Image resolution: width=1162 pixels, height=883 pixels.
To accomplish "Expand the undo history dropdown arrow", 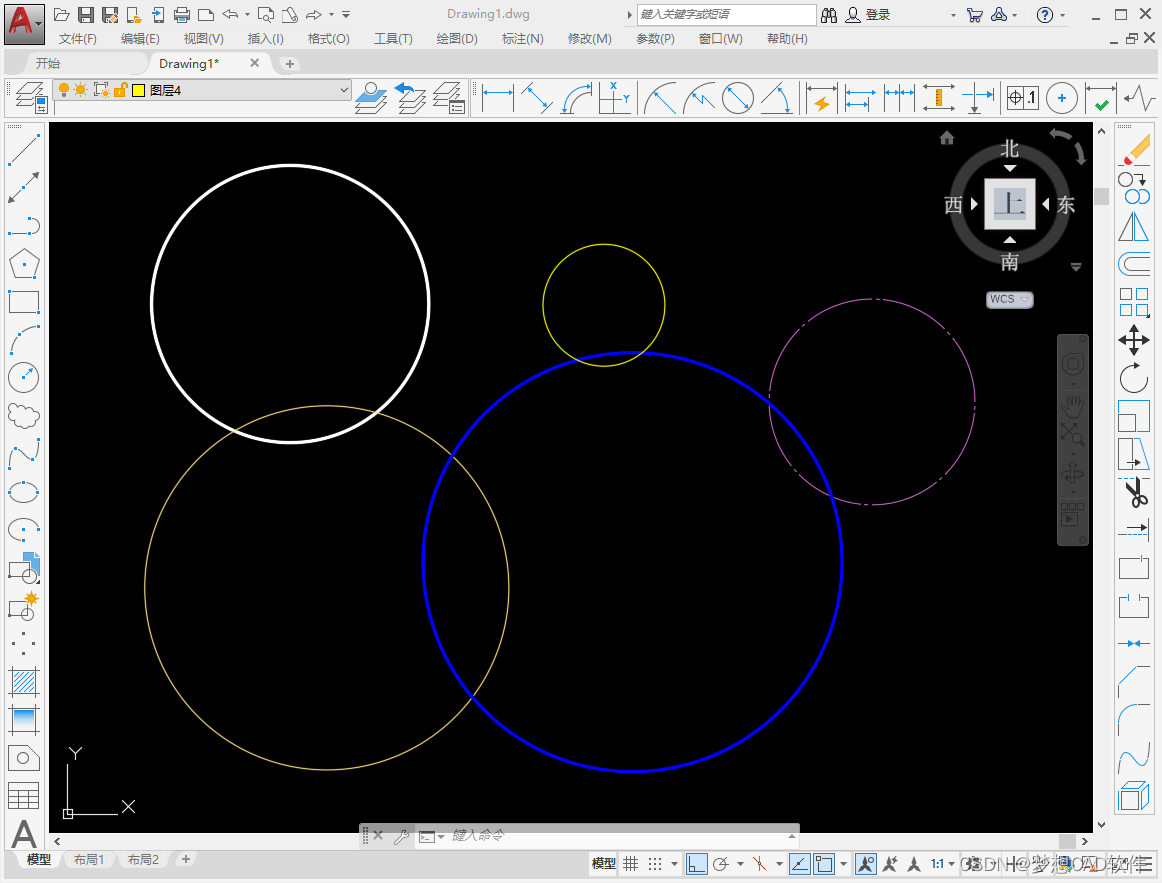I will click(248, 15).
